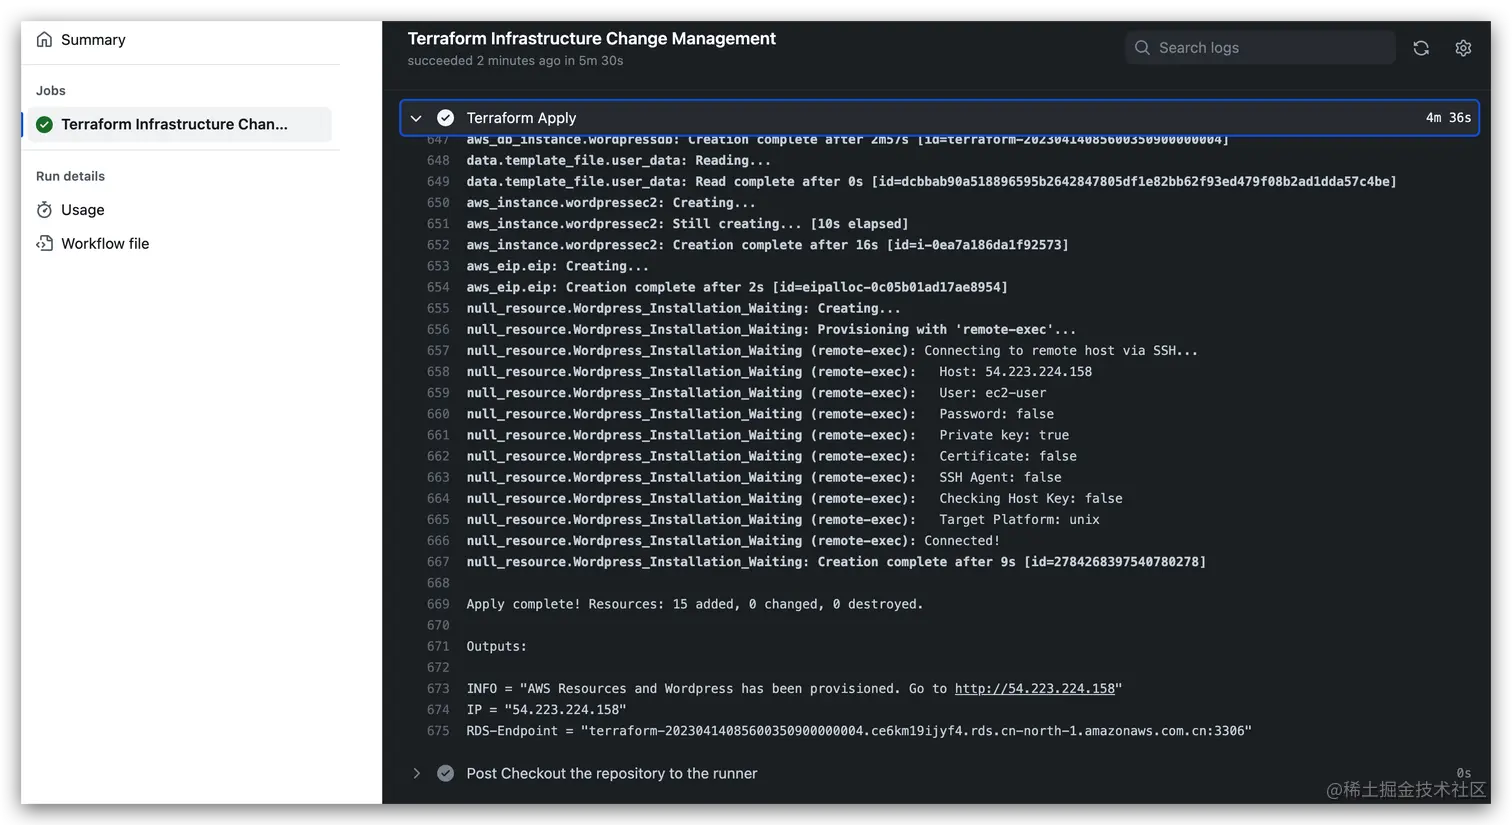Select the Terraform Infrastructure Chan... job

click(180, 124)
